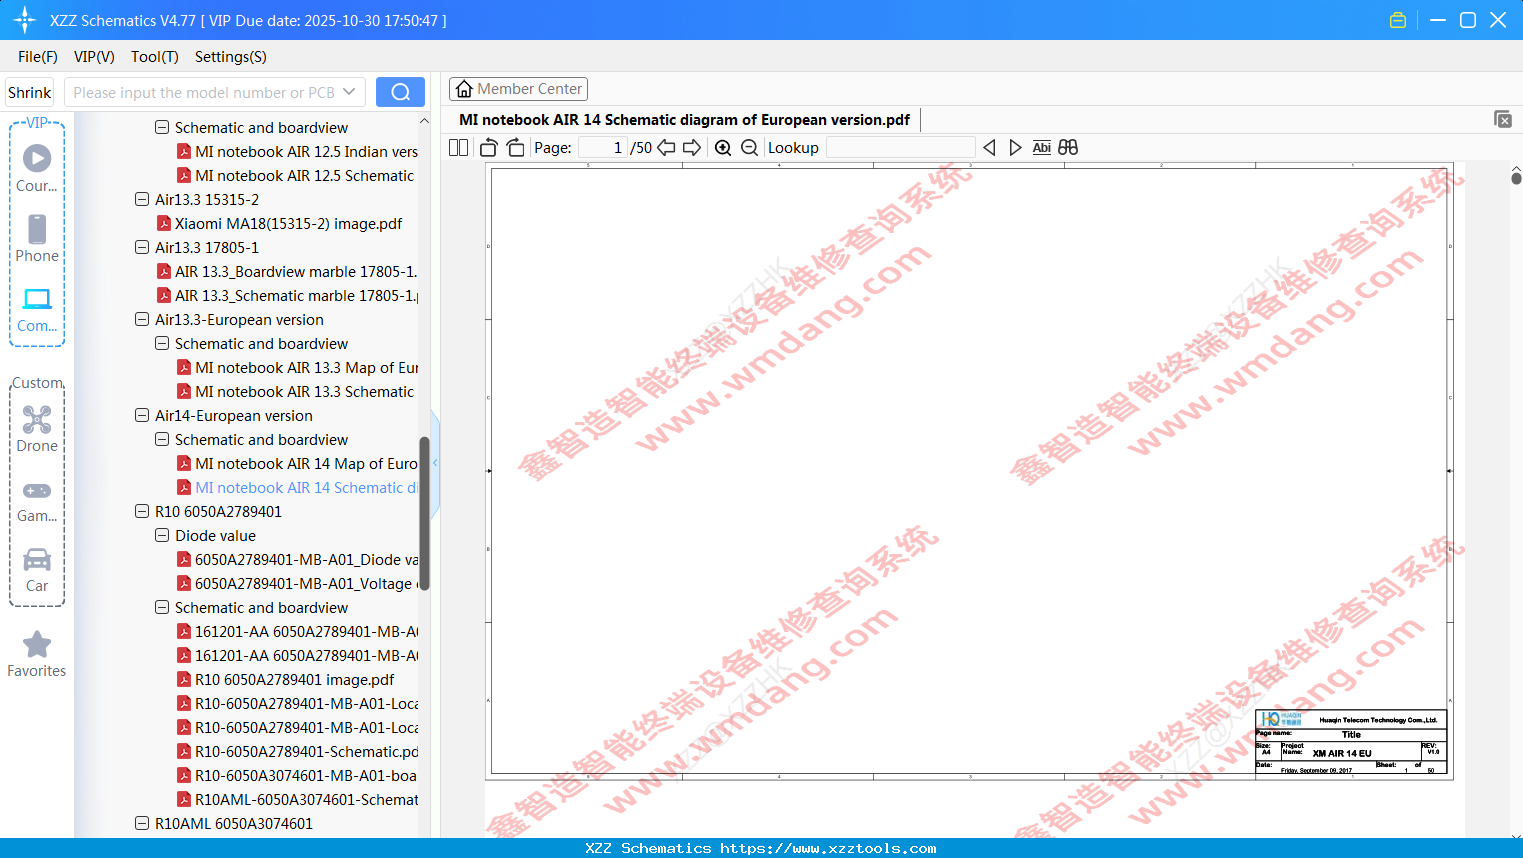Screen dimensions: 1523x858
Task: Select the MI notebook AIR 14 Schematic PDF tab
Action: pyautogui.click(x=684, y=119)
